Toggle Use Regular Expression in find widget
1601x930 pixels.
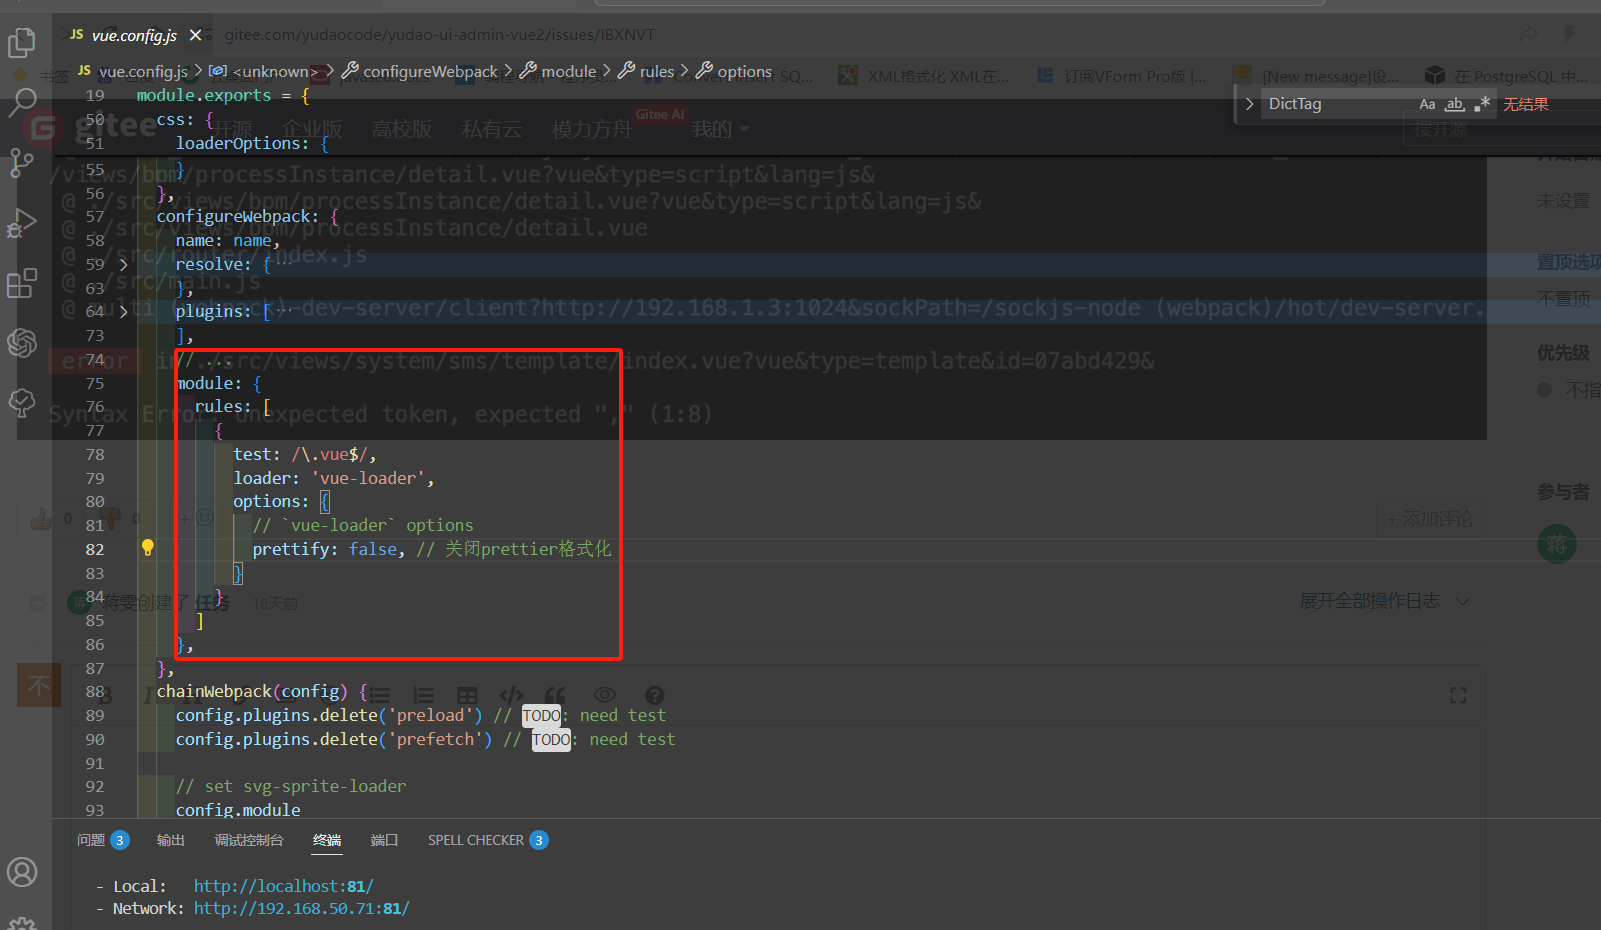coord(1482,104)
